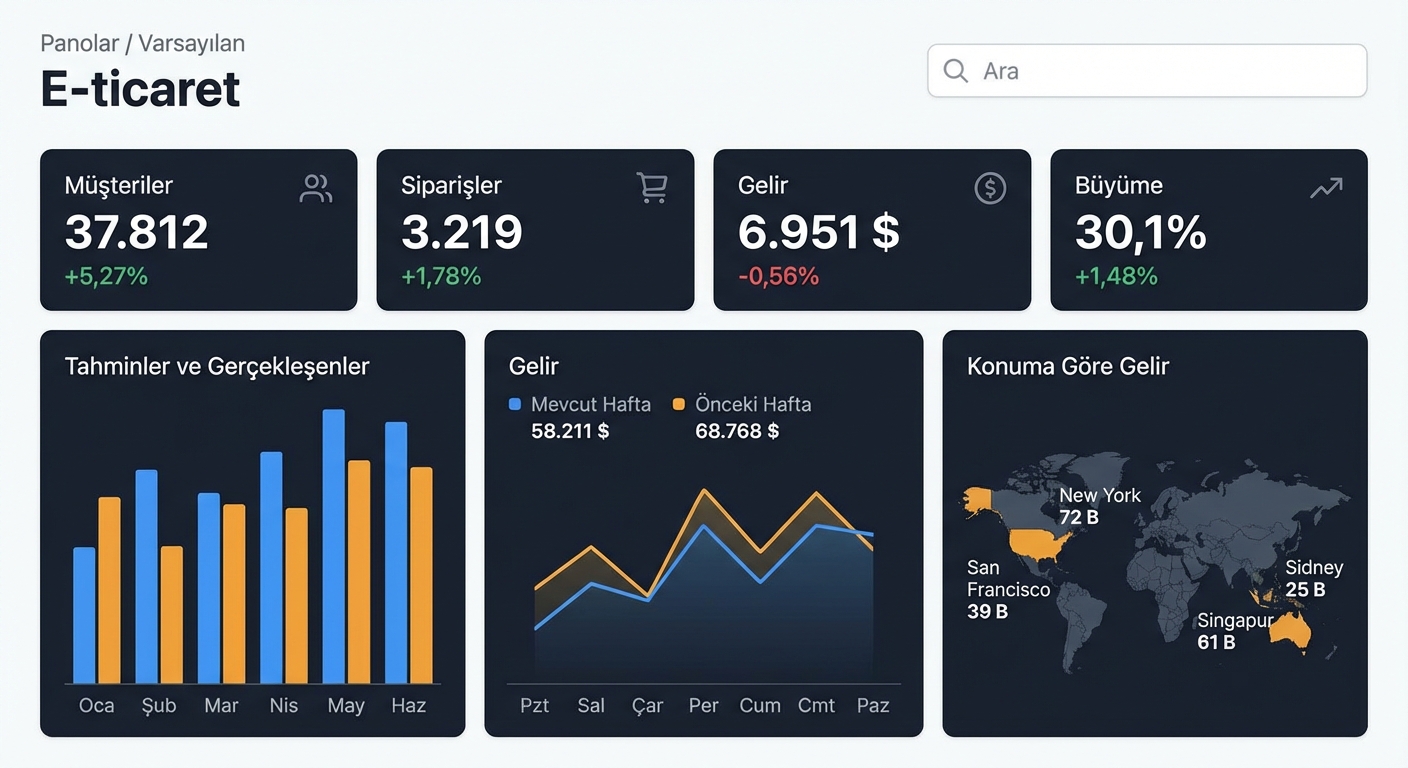Click the Singapur location on map
Screen dimensions: 1408x768
(1235, 631)
